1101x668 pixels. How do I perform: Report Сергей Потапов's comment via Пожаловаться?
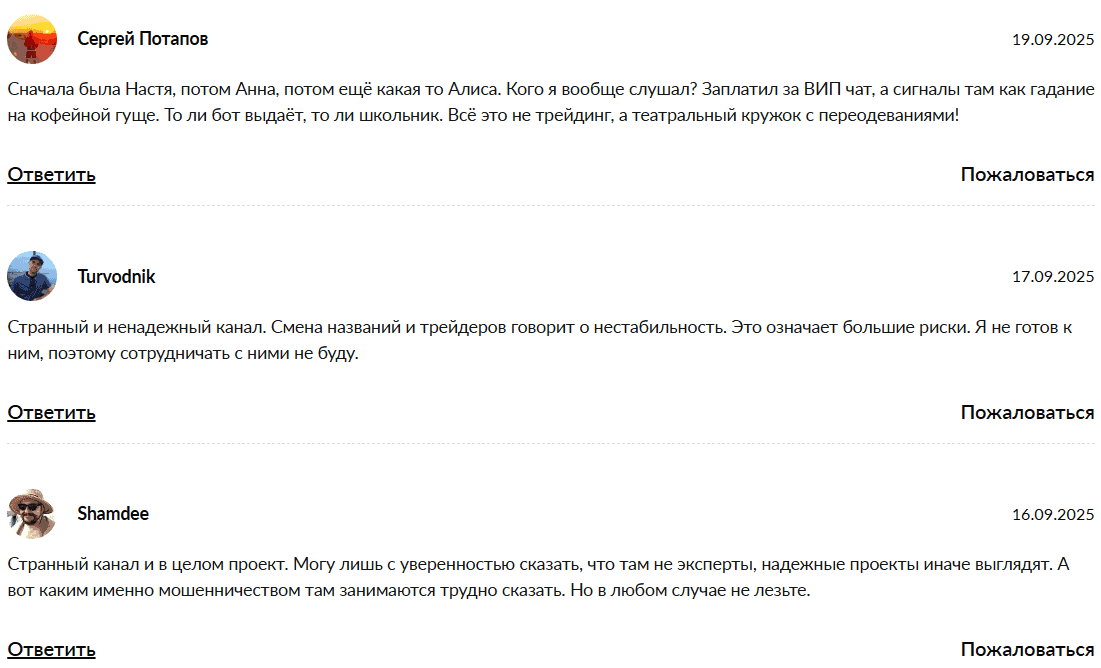coord(1027,175)
